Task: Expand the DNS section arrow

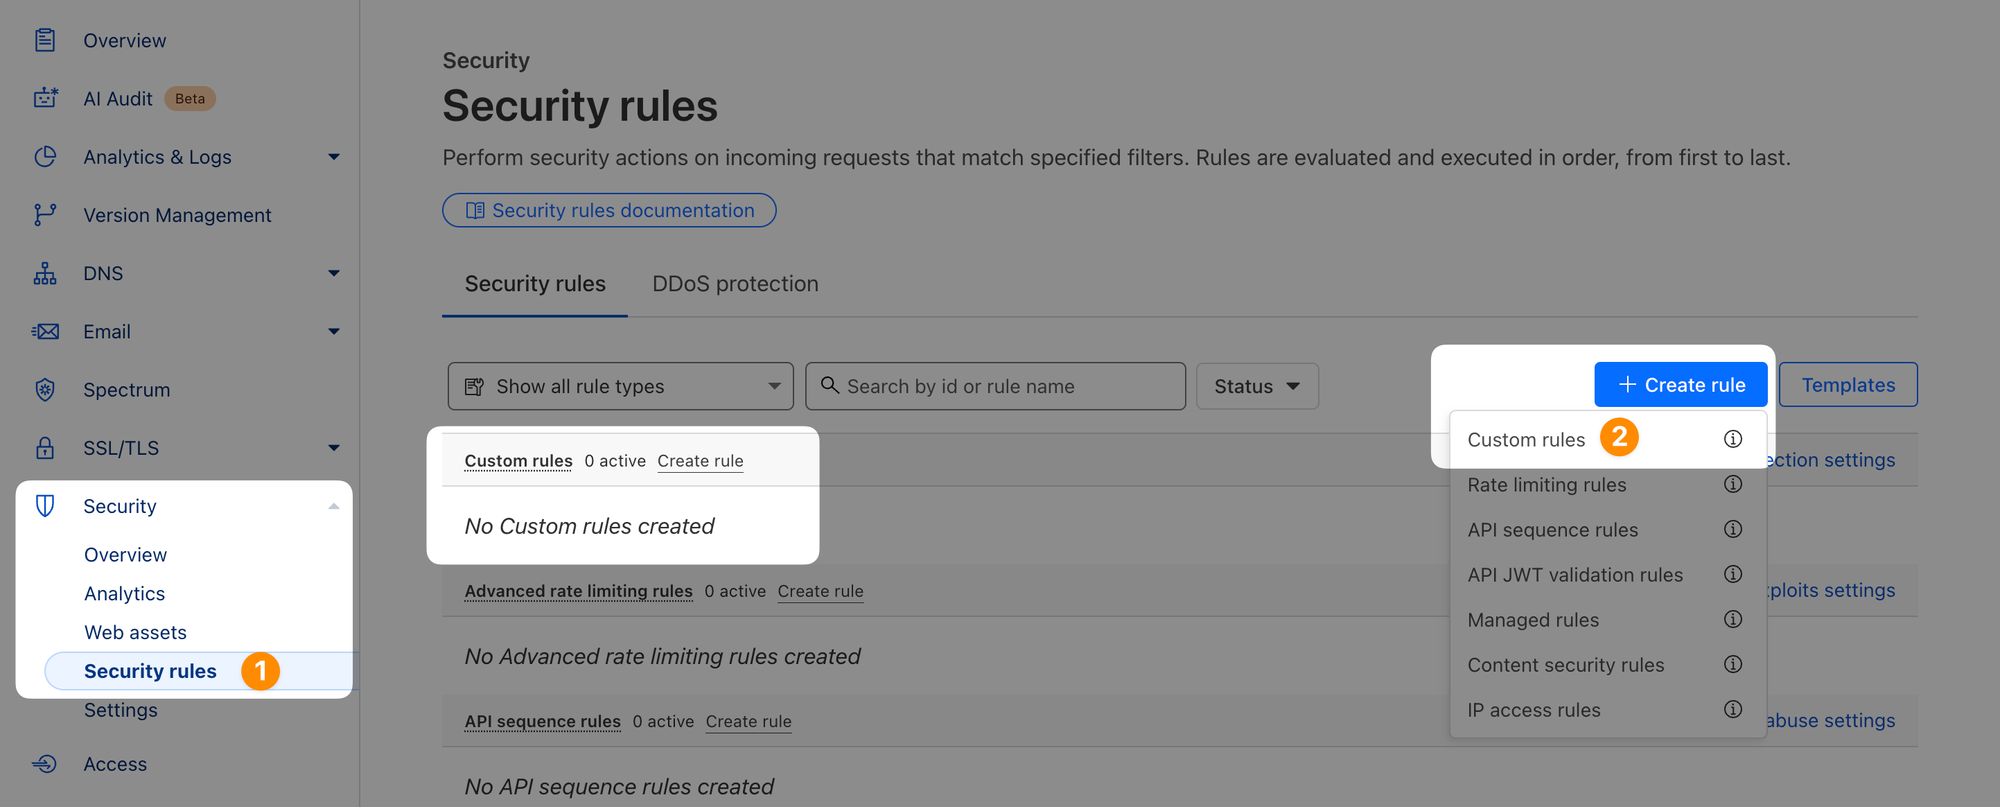Action: [x=334, y=273]
